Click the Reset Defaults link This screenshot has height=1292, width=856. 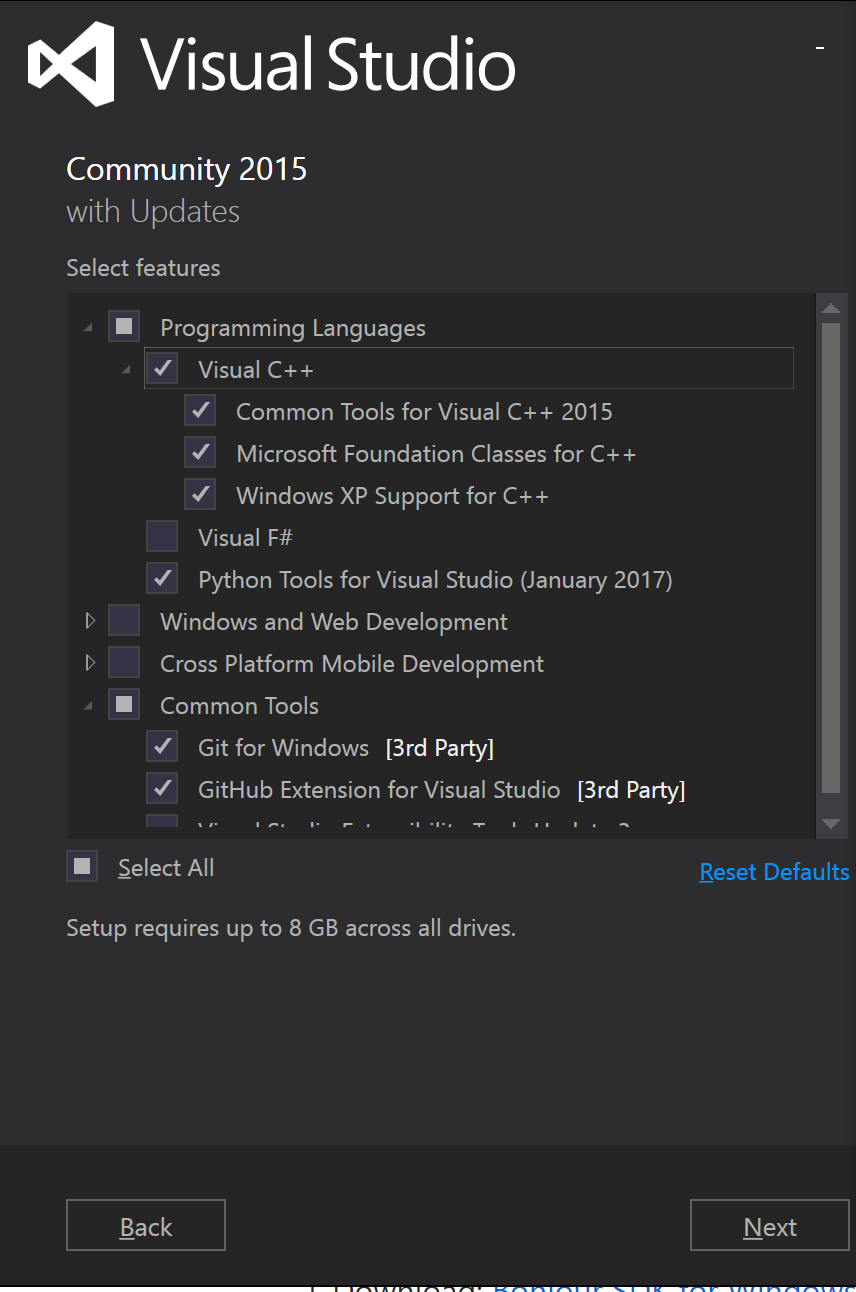[x=774, y=872]
